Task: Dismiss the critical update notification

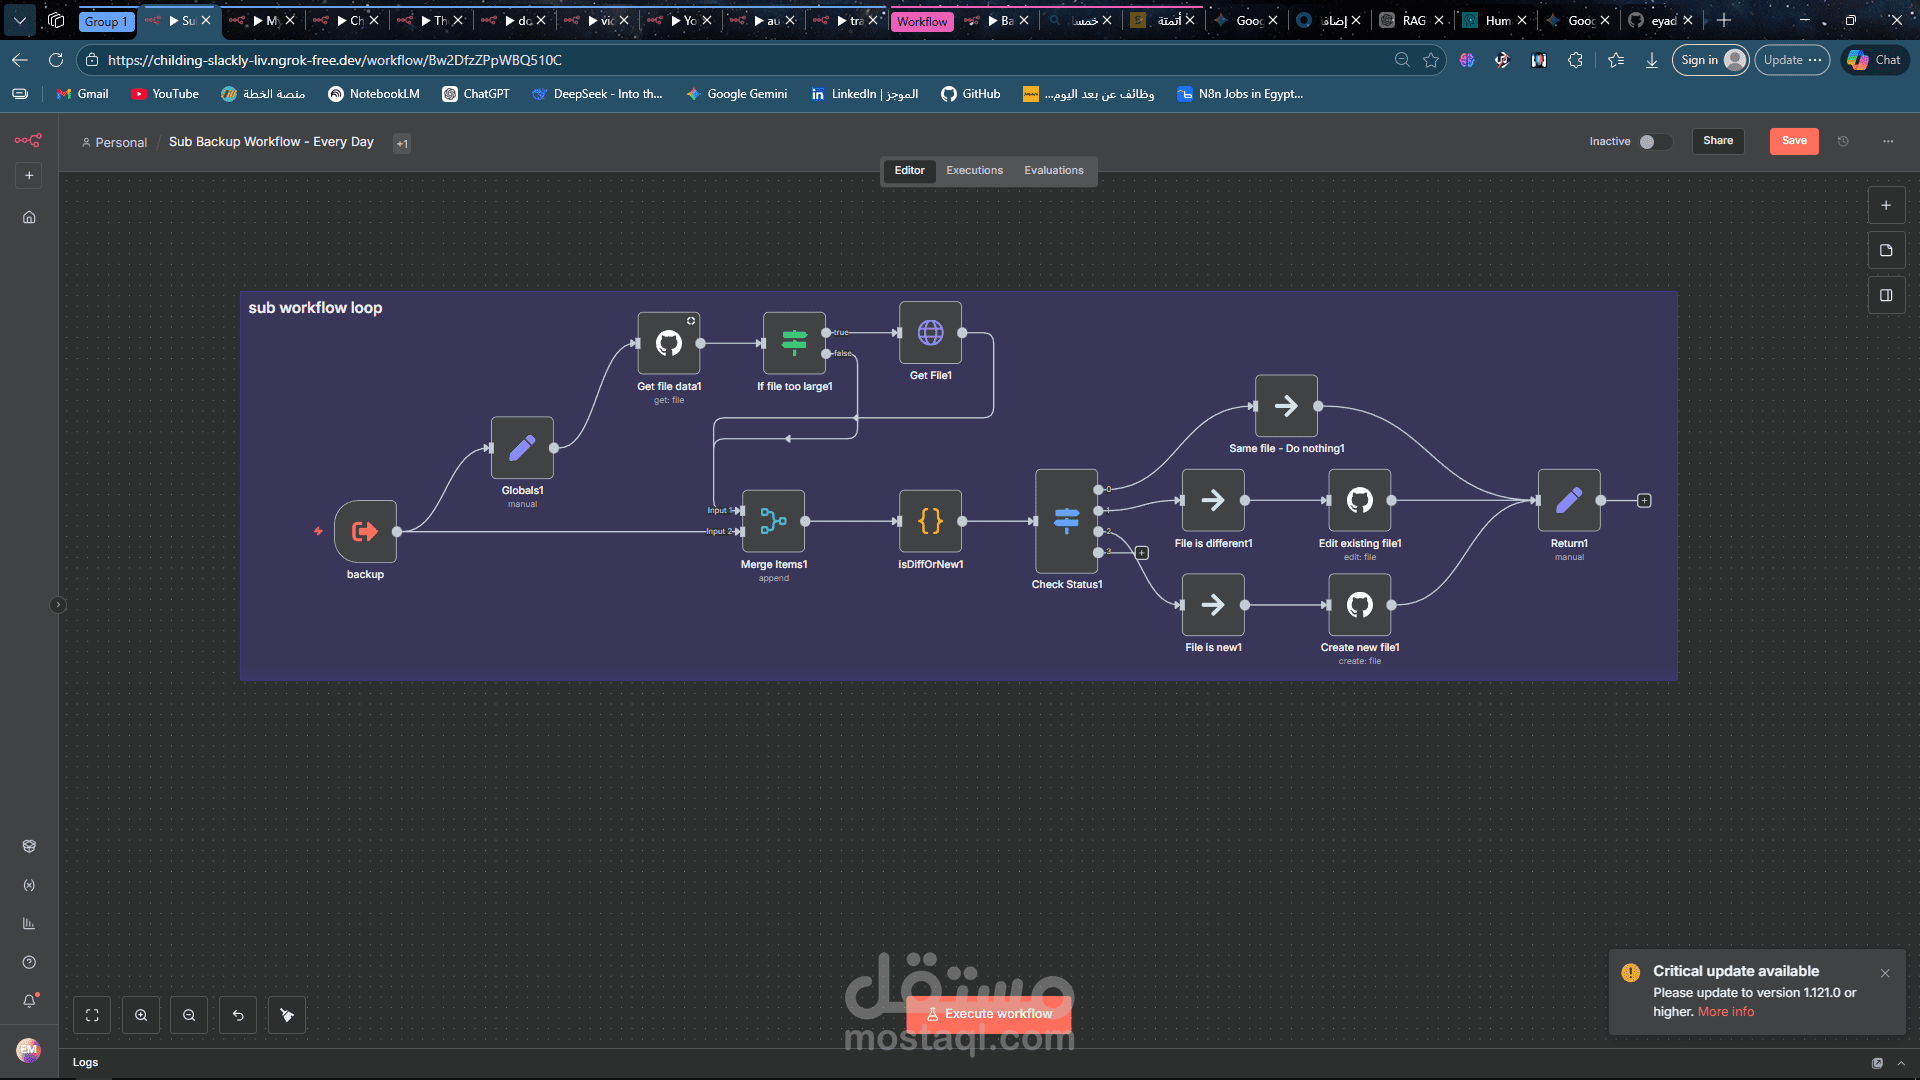Action: [x=1885, y=973]
